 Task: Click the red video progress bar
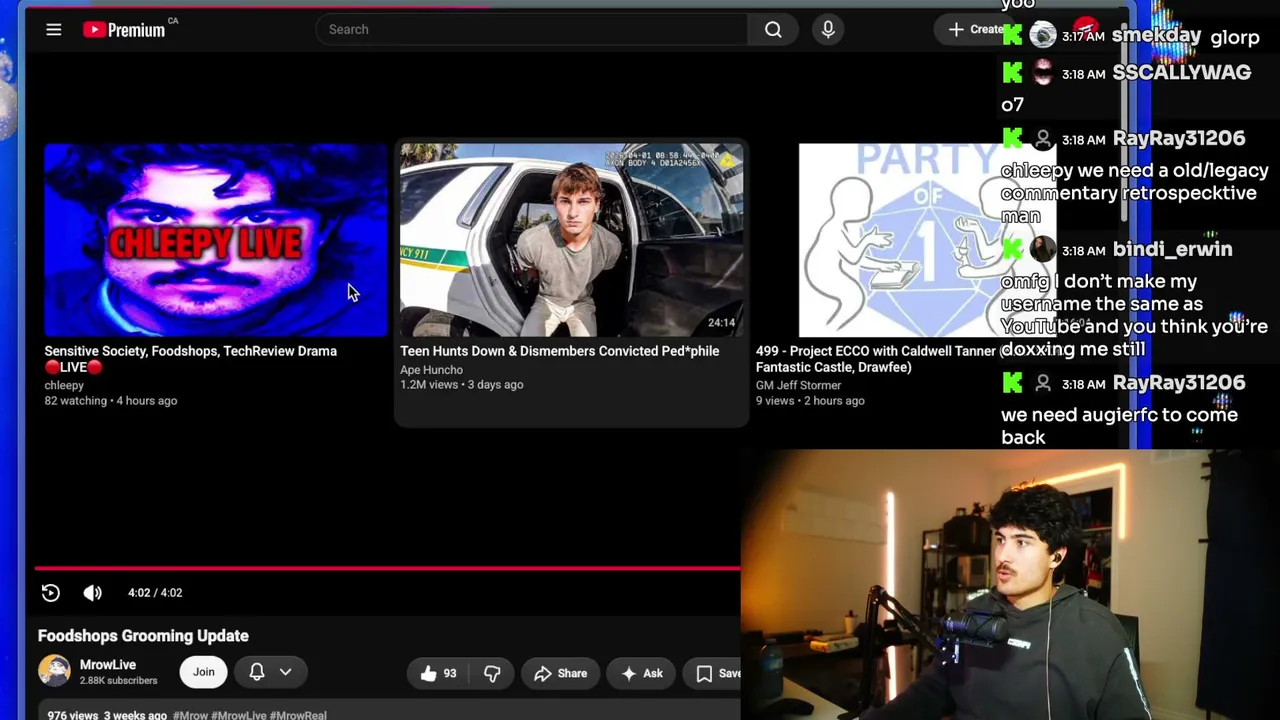tap(387, 568)
